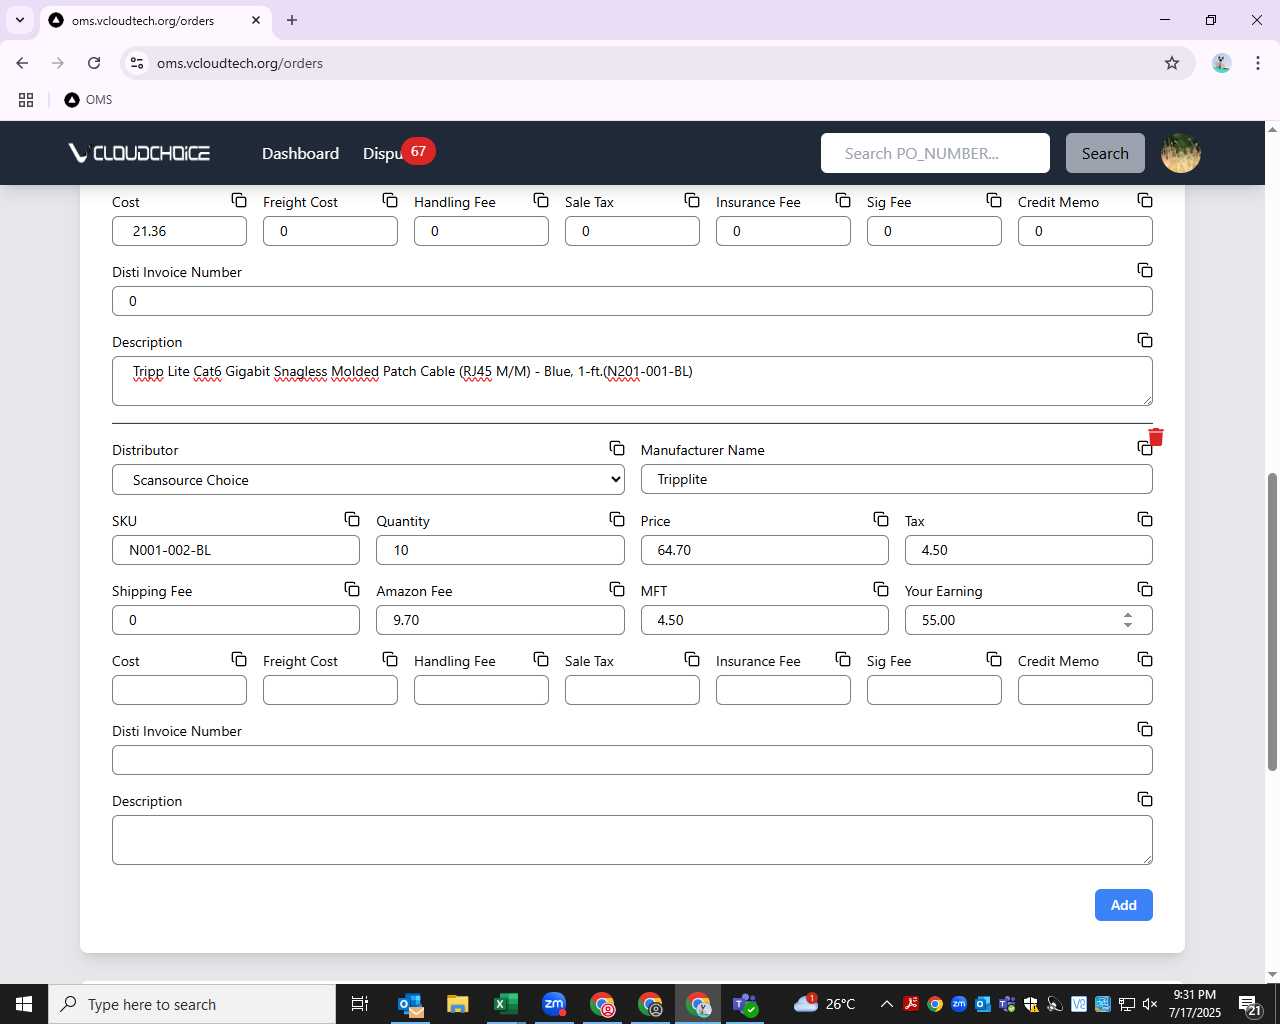The height and width of the screenshot is (1024, 1280).
Task: Delete this item with the red trash icon
Action: (x=1156, y=437)
